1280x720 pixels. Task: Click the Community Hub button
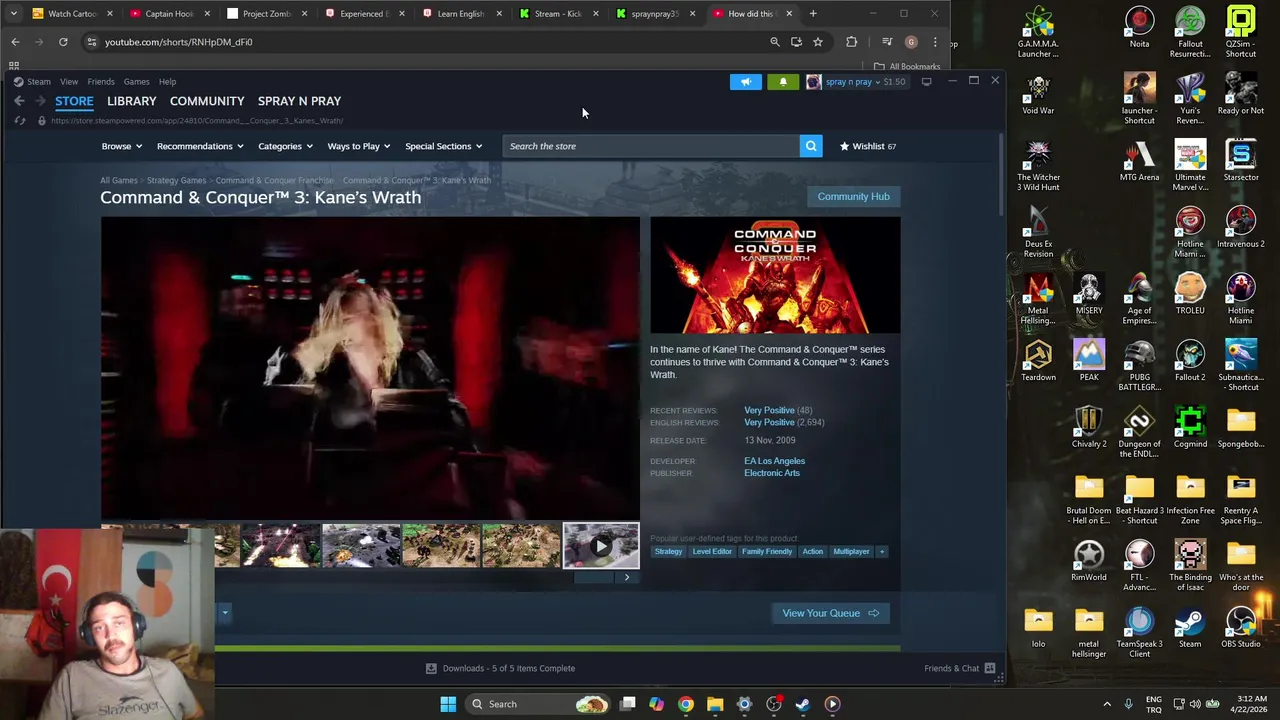pos(853,197)
